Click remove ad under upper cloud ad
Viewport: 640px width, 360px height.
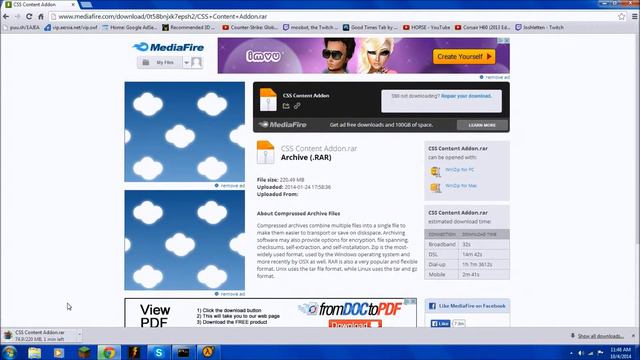[230, 186]
